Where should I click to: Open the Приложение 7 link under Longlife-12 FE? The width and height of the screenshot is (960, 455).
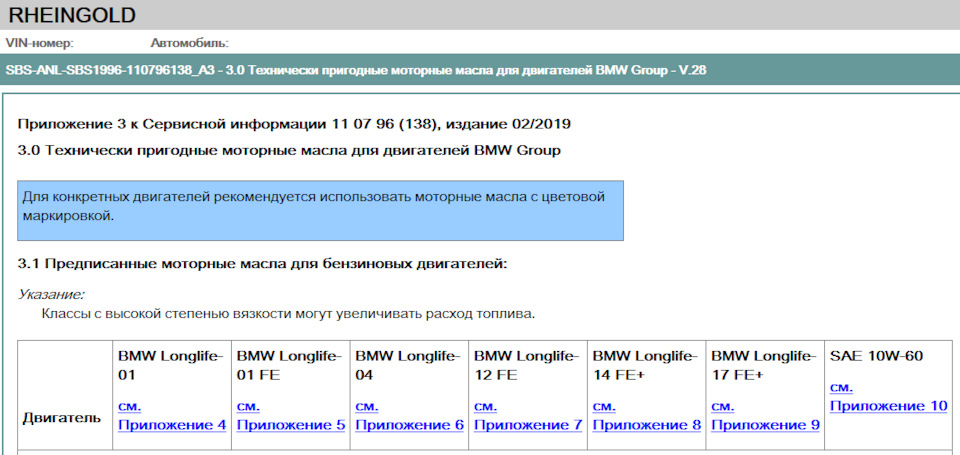528,425
